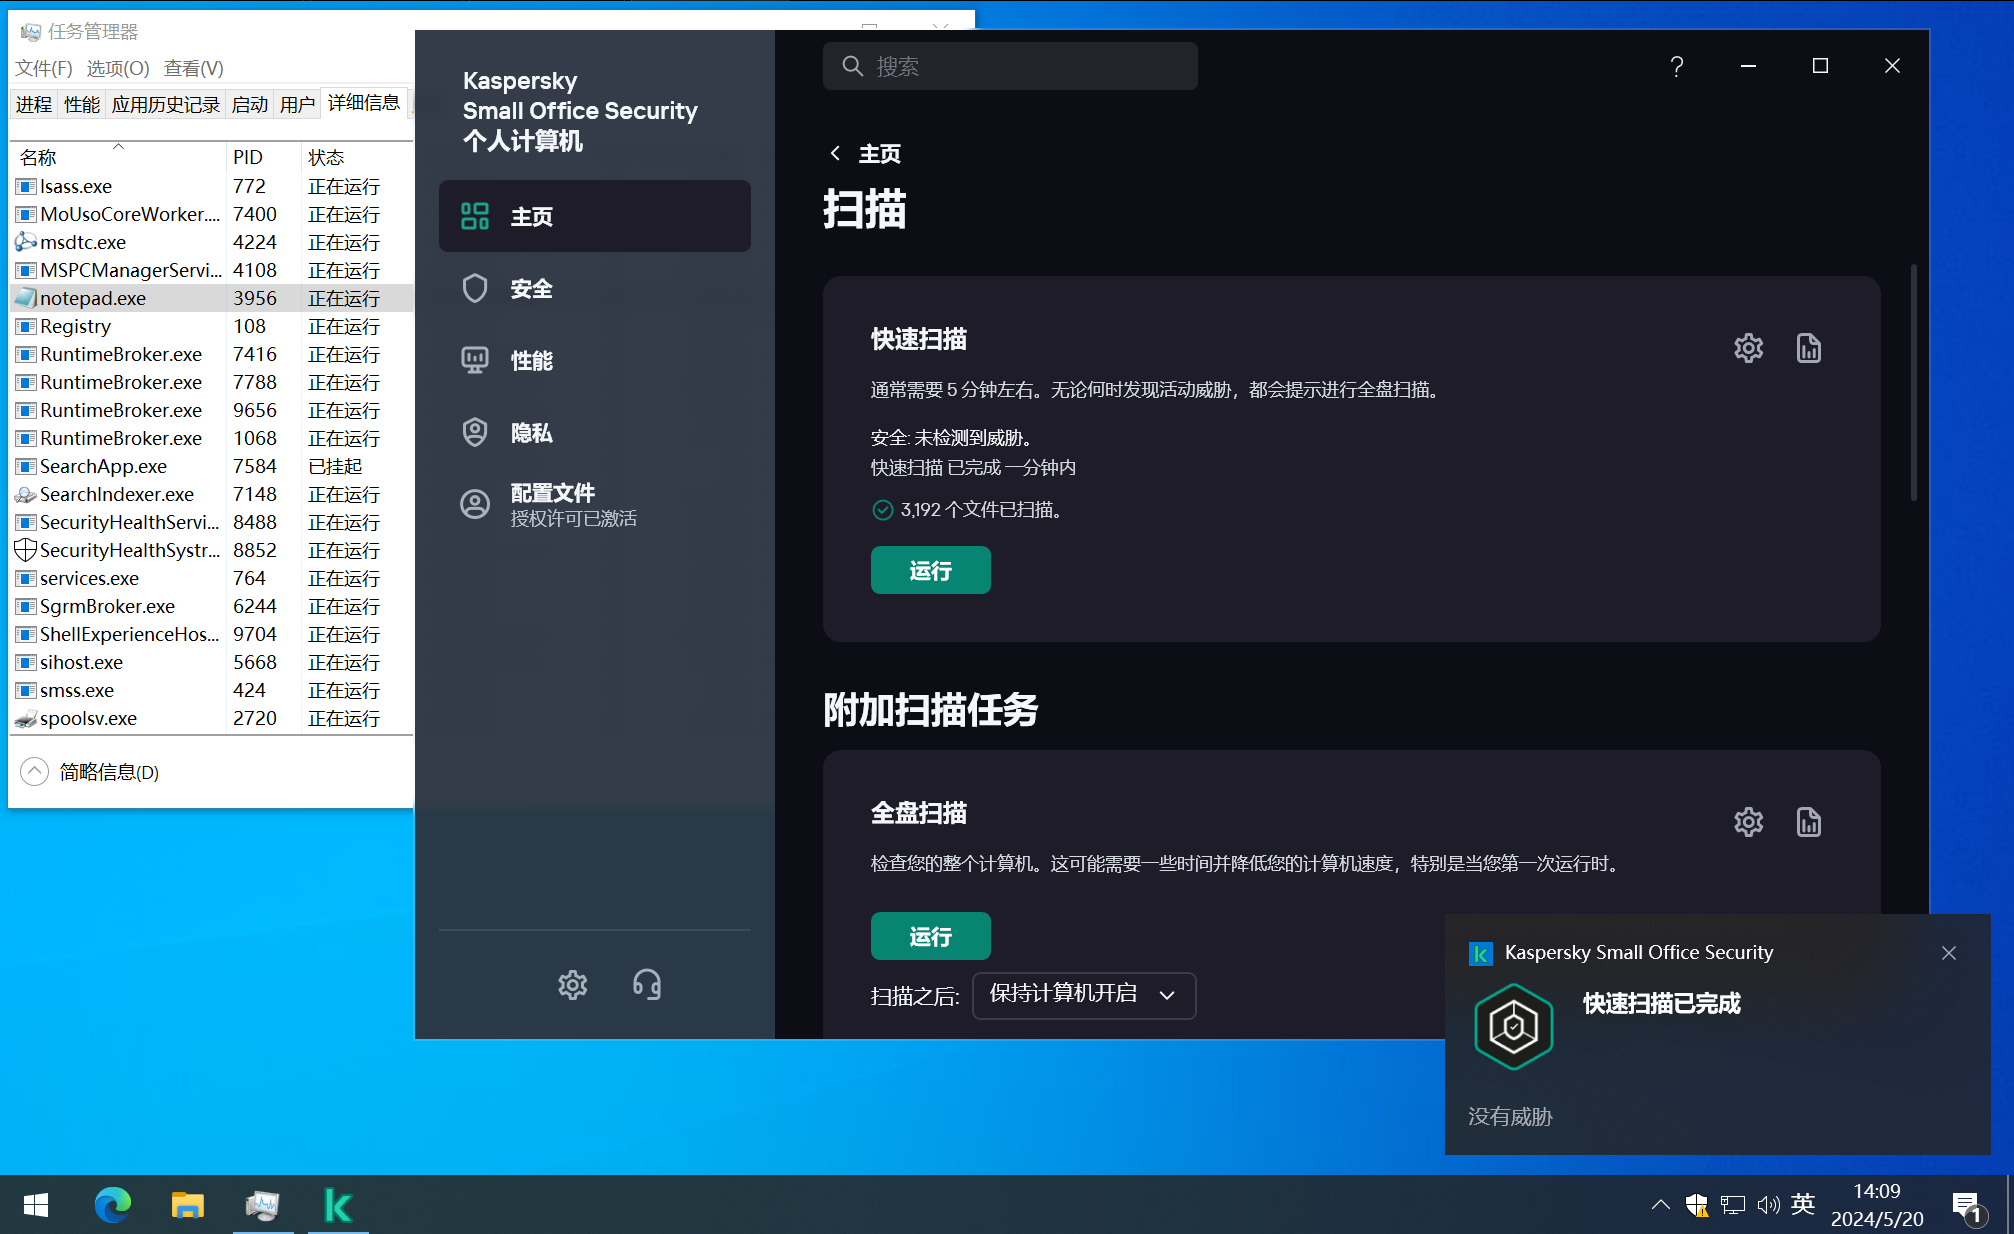Click the help question mark icon
This screenshot has width=2014, height=1234.
point(1677,66)
